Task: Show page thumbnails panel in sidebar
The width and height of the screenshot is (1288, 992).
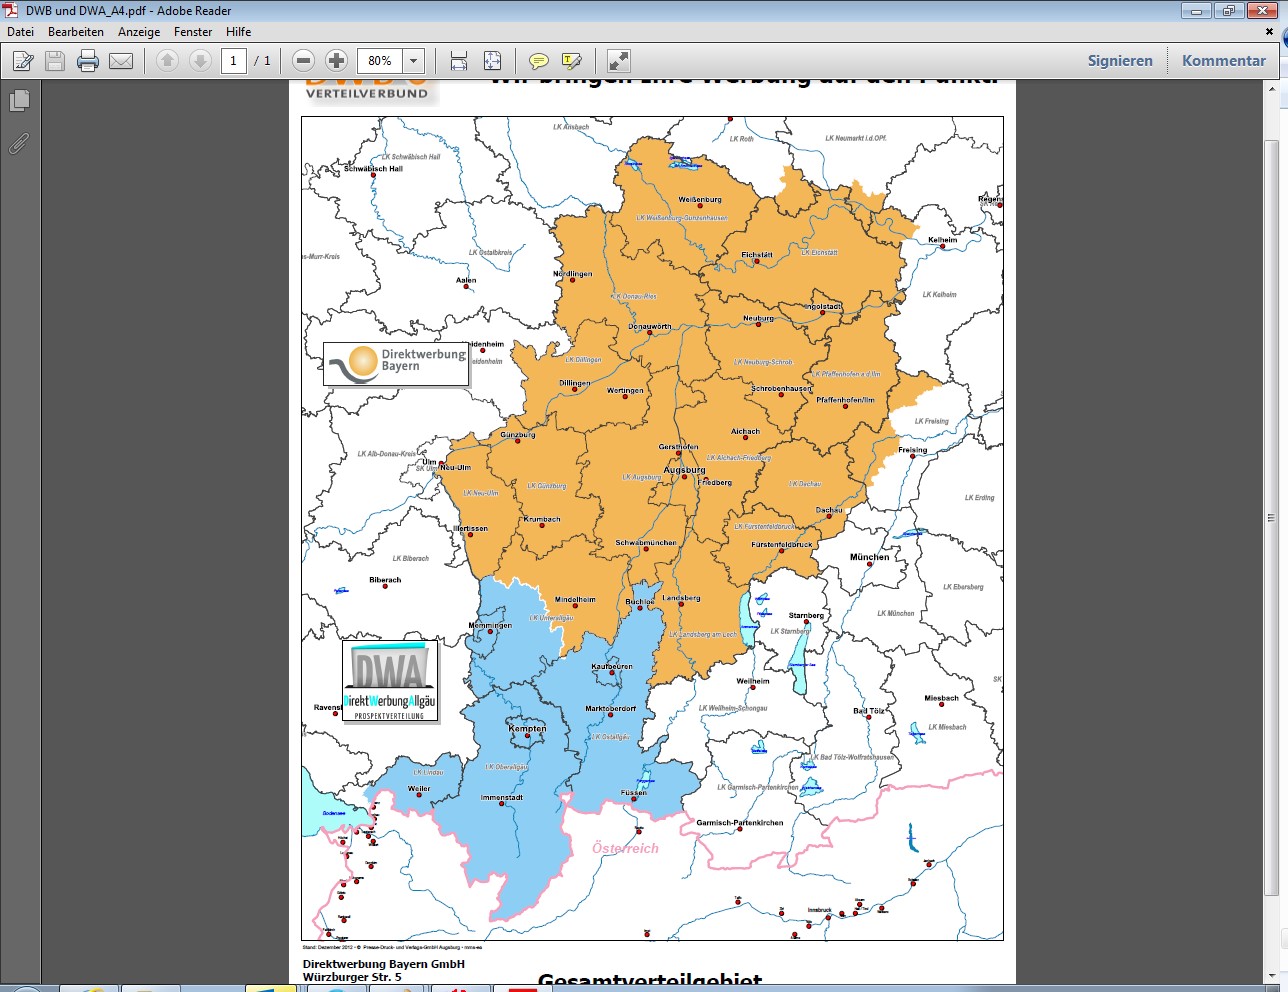Action: [19, 101]
